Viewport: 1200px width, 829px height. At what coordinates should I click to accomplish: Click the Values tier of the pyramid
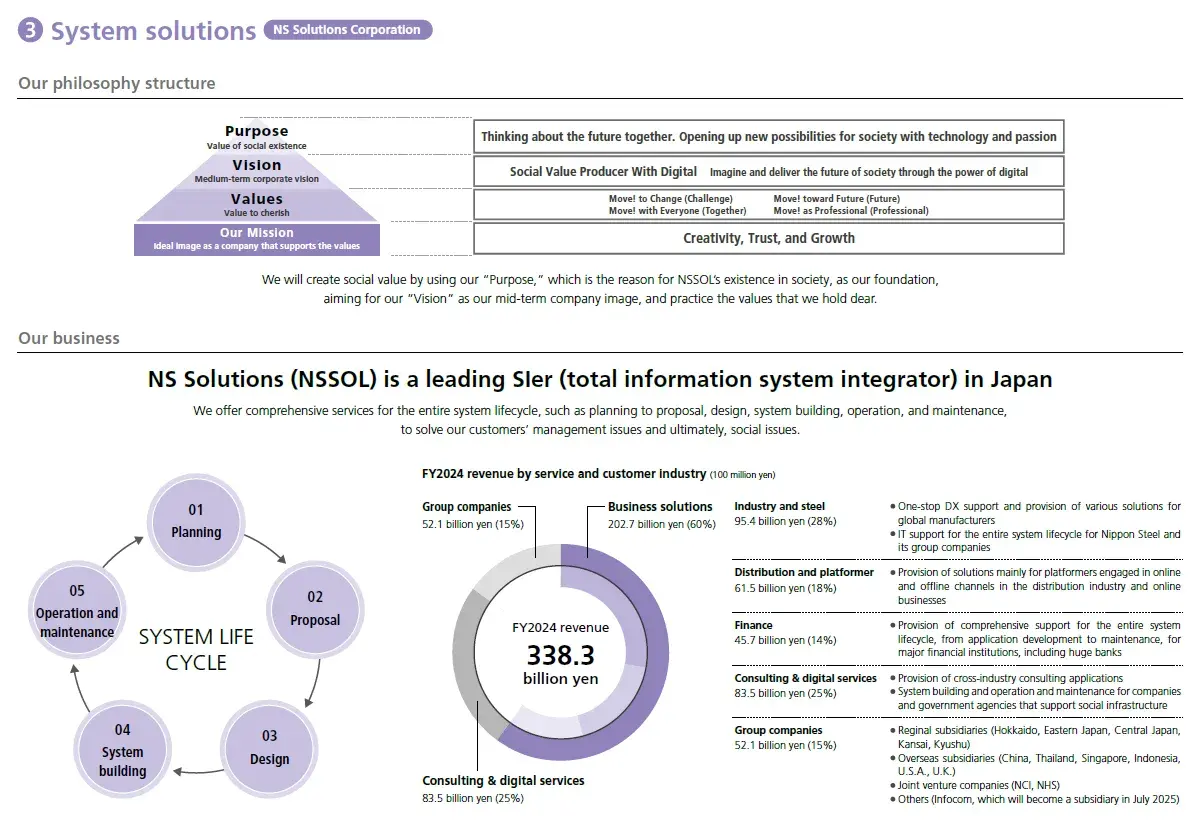[x=256, y=205]
